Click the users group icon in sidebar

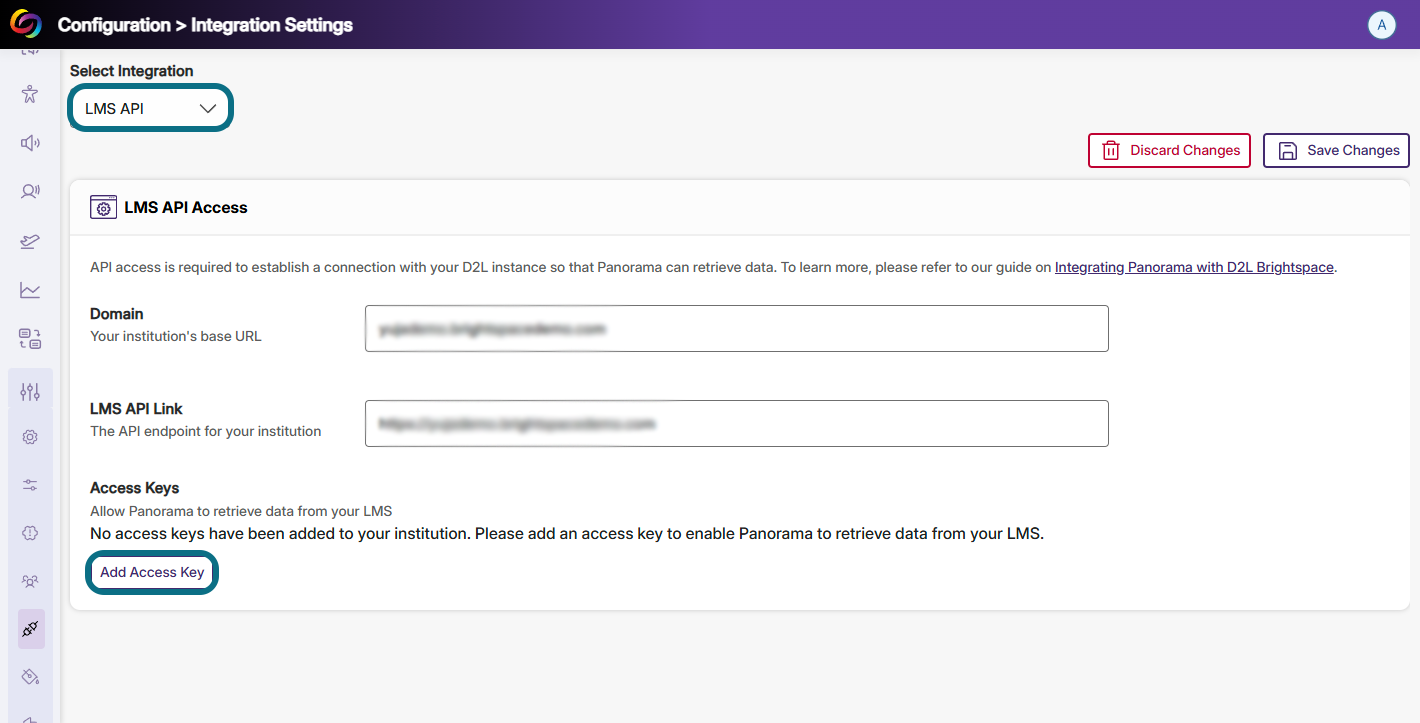coord(30,581)
